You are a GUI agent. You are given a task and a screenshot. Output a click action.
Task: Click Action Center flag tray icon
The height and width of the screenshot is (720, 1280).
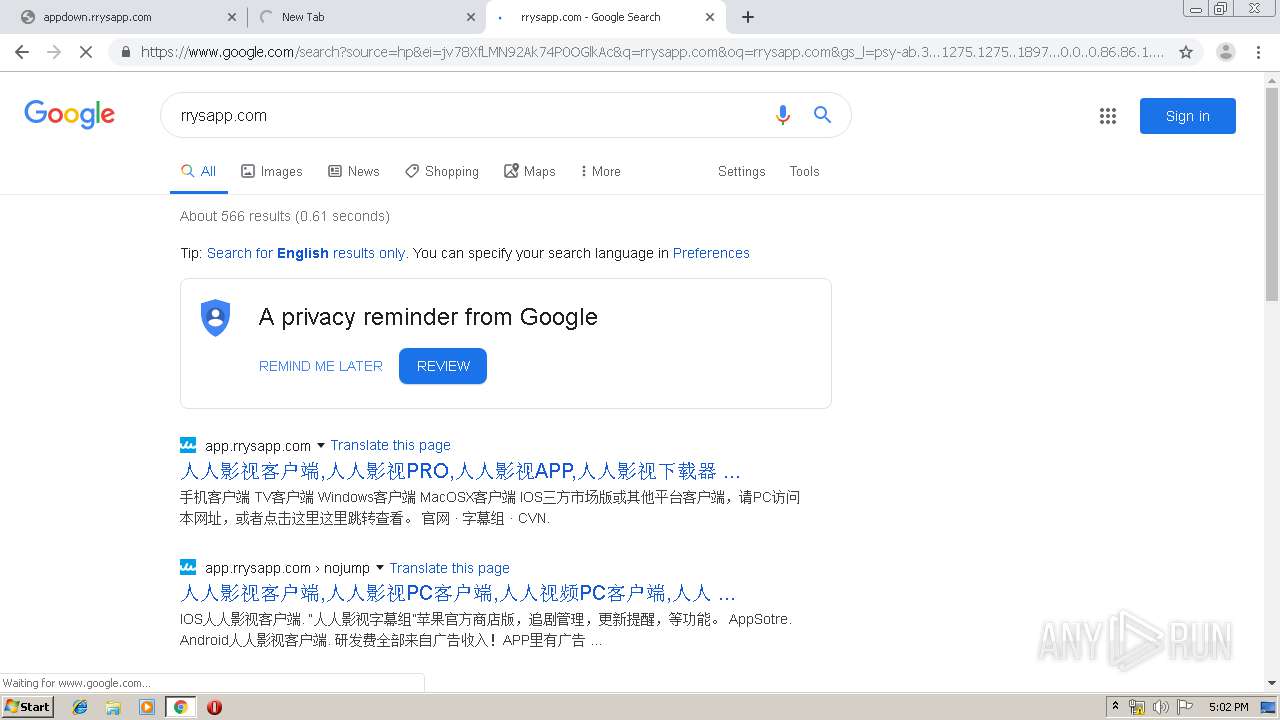coord(1185,707)
